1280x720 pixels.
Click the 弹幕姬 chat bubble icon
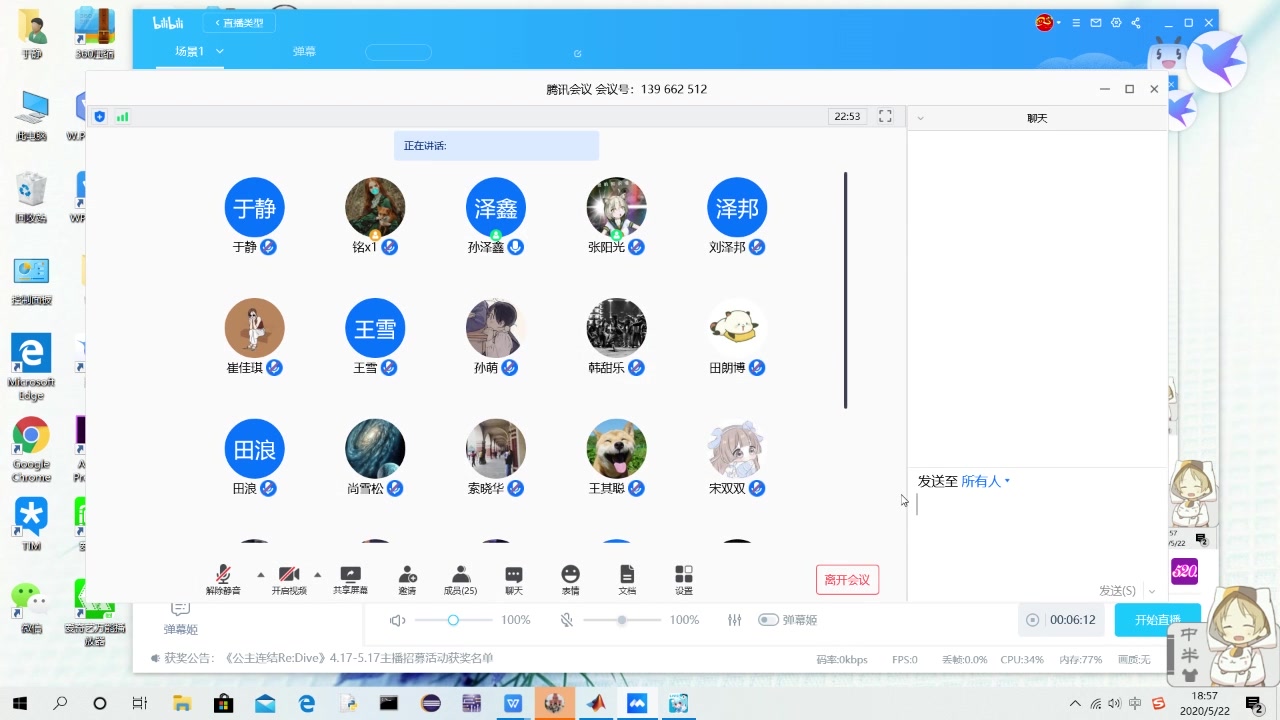pyautogui.click(x=180, y=608)
